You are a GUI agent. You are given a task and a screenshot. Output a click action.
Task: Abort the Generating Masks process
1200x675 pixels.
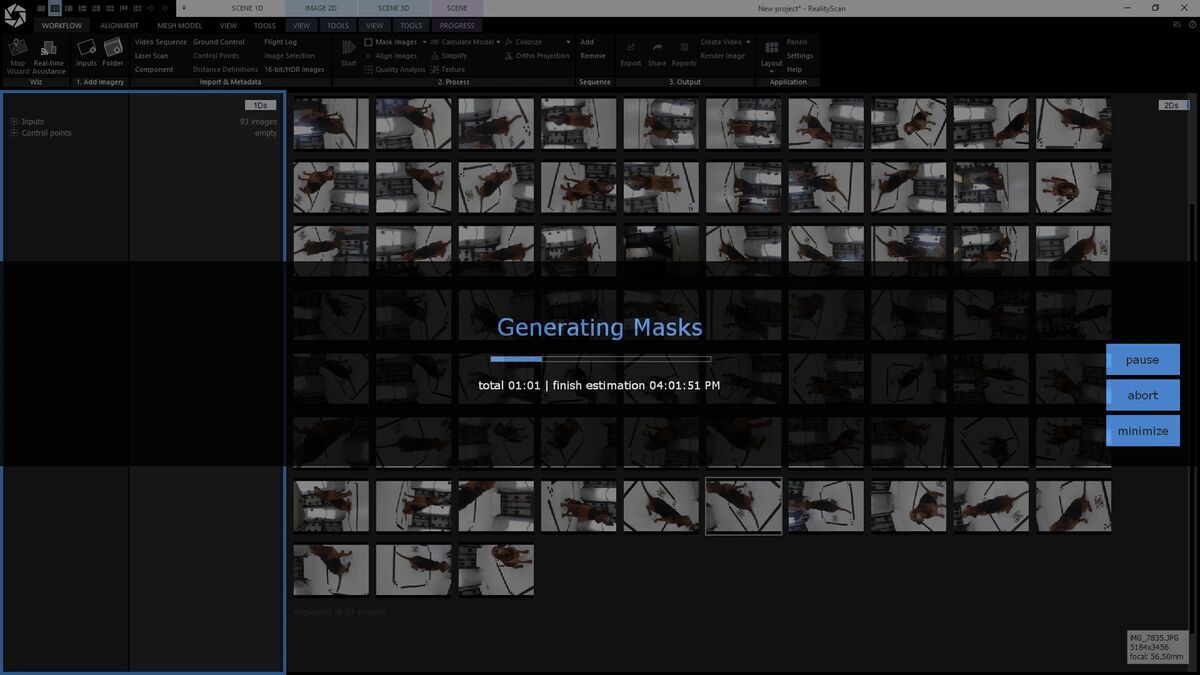[1142, 395]
